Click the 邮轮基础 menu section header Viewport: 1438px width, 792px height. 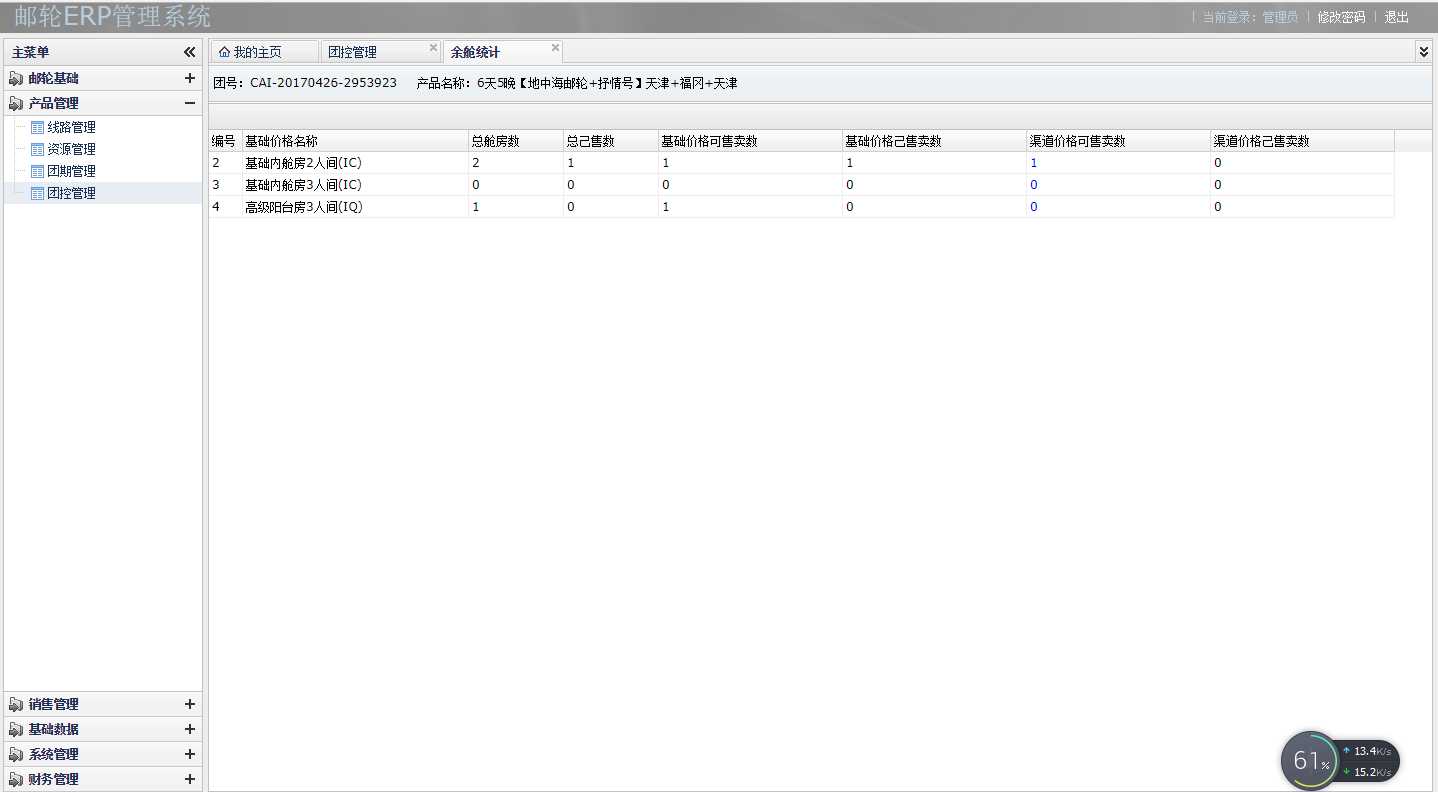pyautogui.click(x=103, y=78)
